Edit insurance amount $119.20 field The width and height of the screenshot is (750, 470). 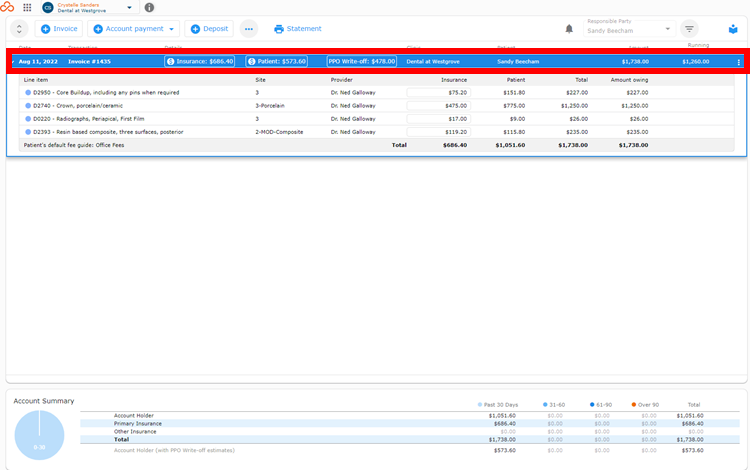pyautogui.click(x=439, y=132)
